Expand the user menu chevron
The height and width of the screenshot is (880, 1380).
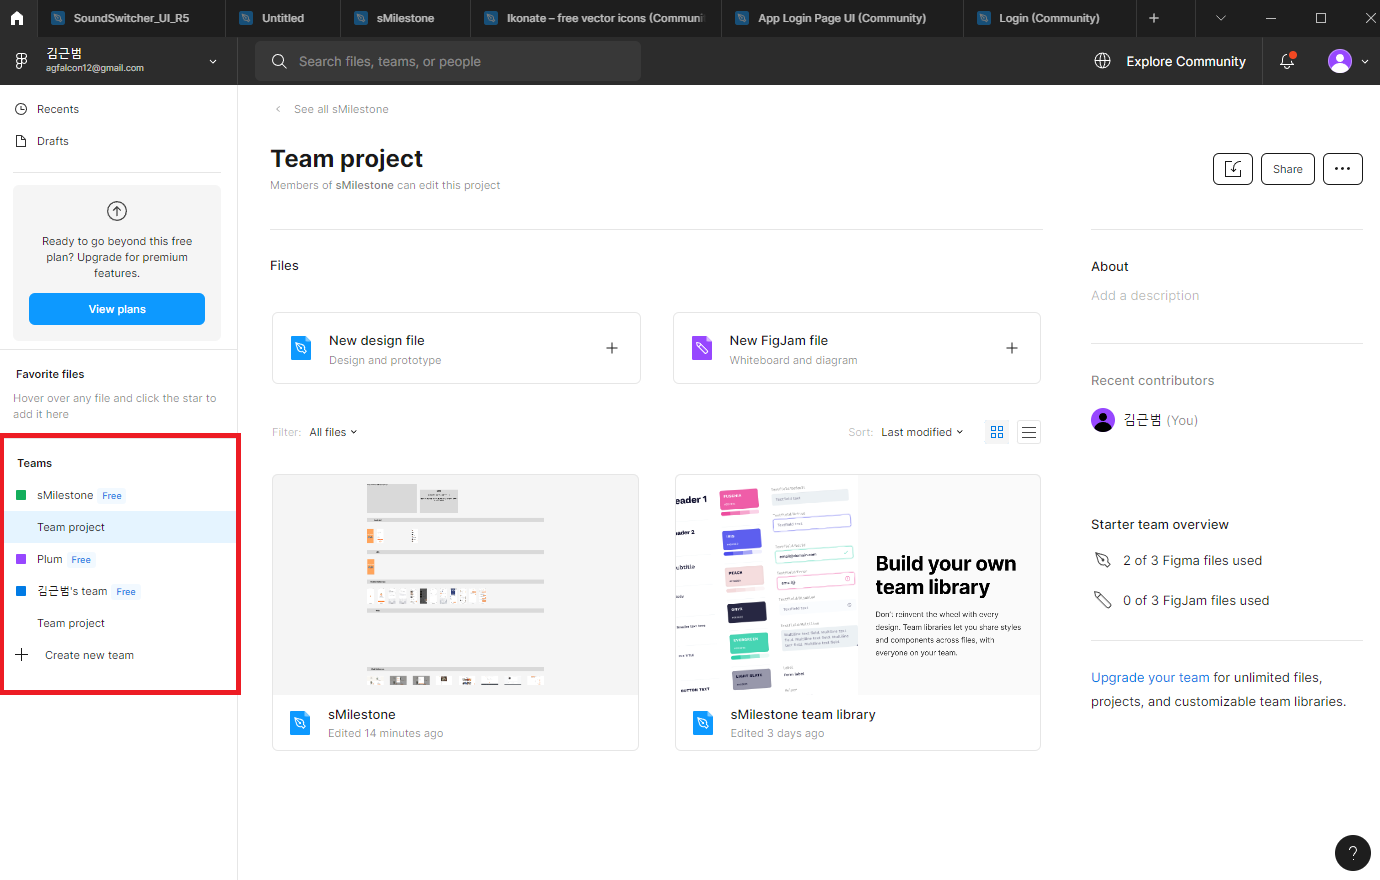(1365, 62)
